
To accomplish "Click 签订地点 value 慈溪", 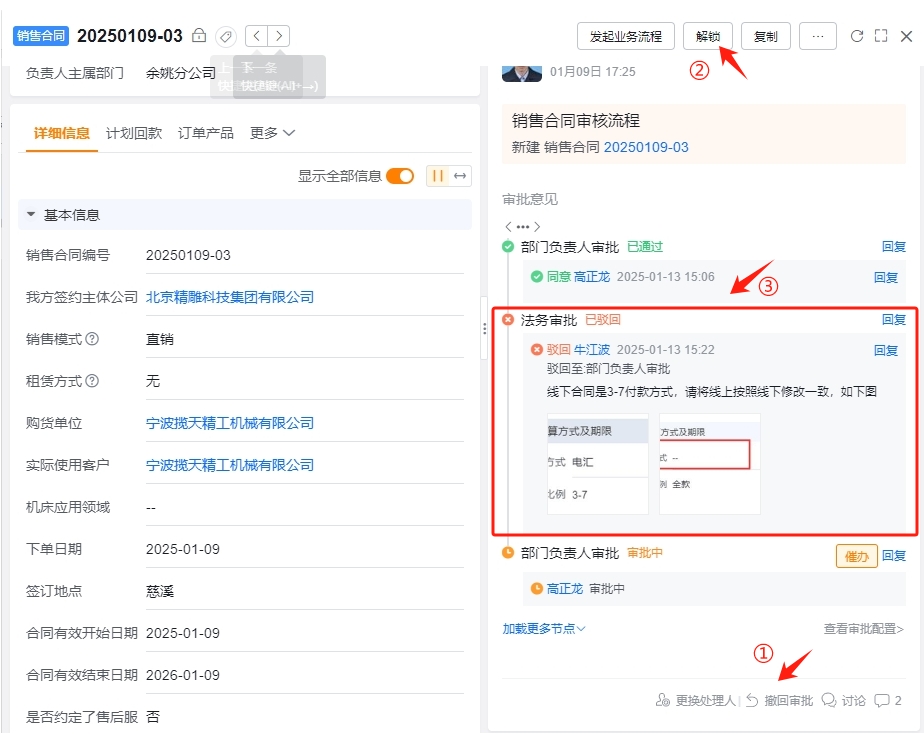I will point(160,591).
